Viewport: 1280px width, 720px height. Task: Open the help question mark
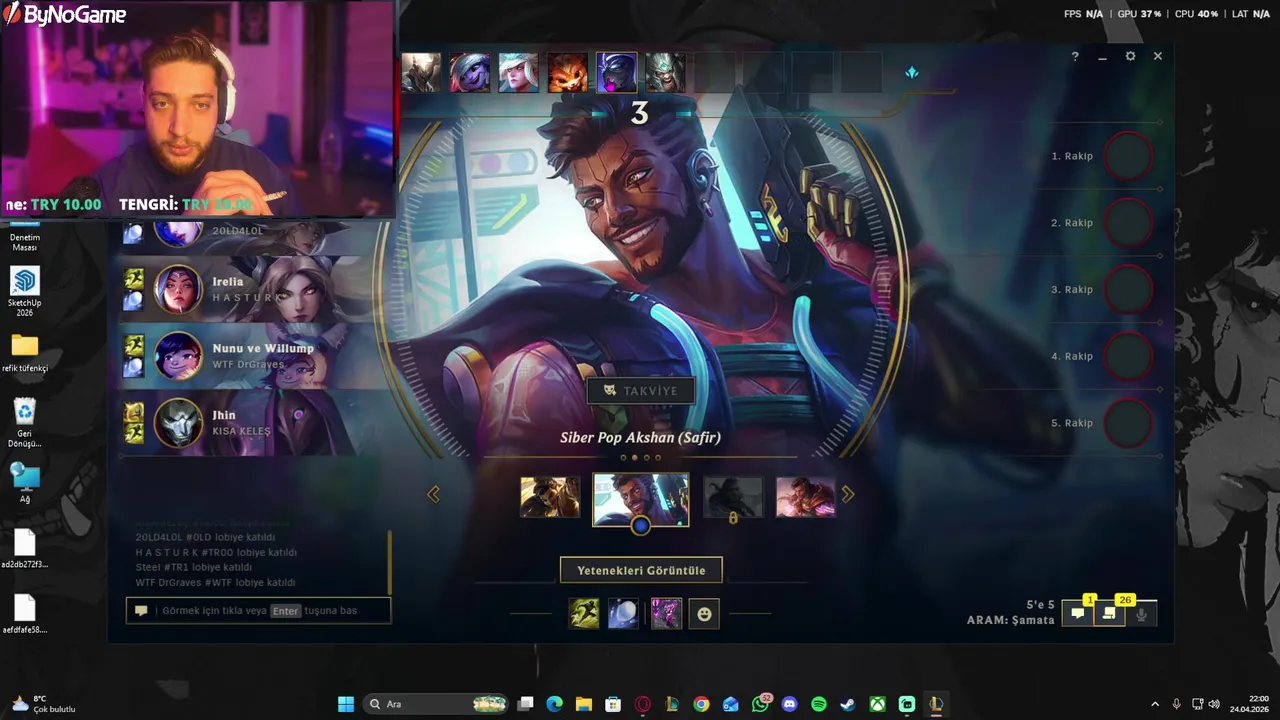click(x=1075, y=57)
